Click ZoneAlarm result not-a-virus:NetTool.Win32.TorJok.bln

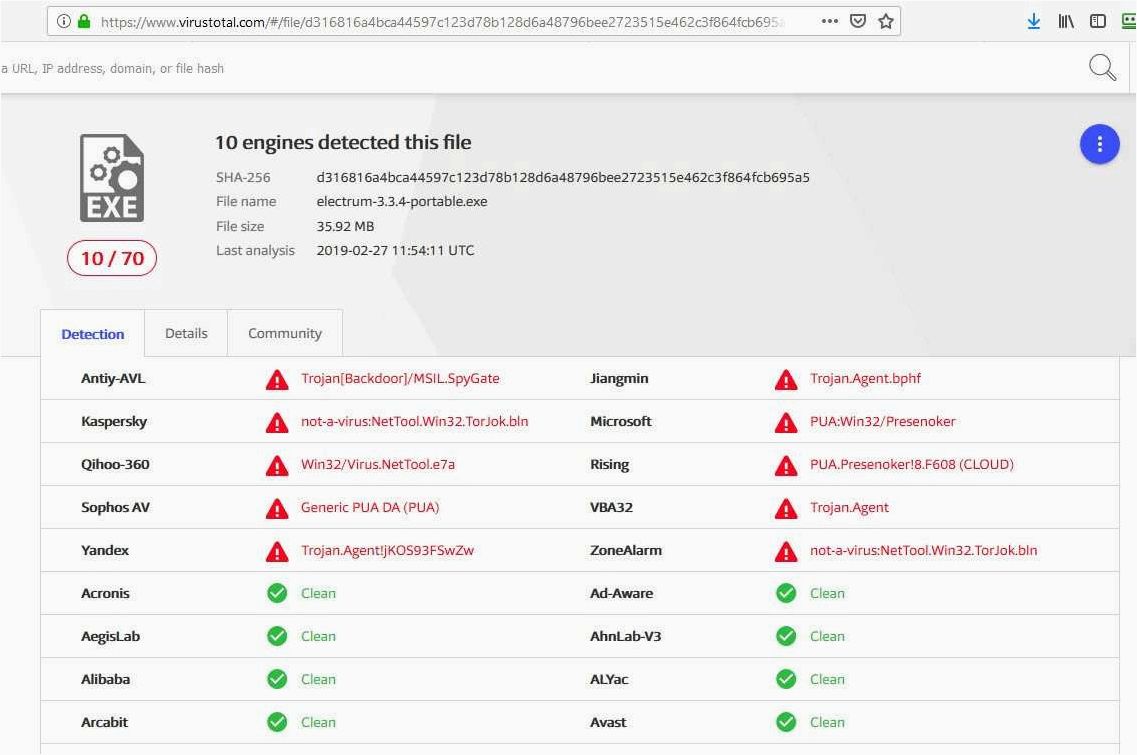tap(924, 550)
